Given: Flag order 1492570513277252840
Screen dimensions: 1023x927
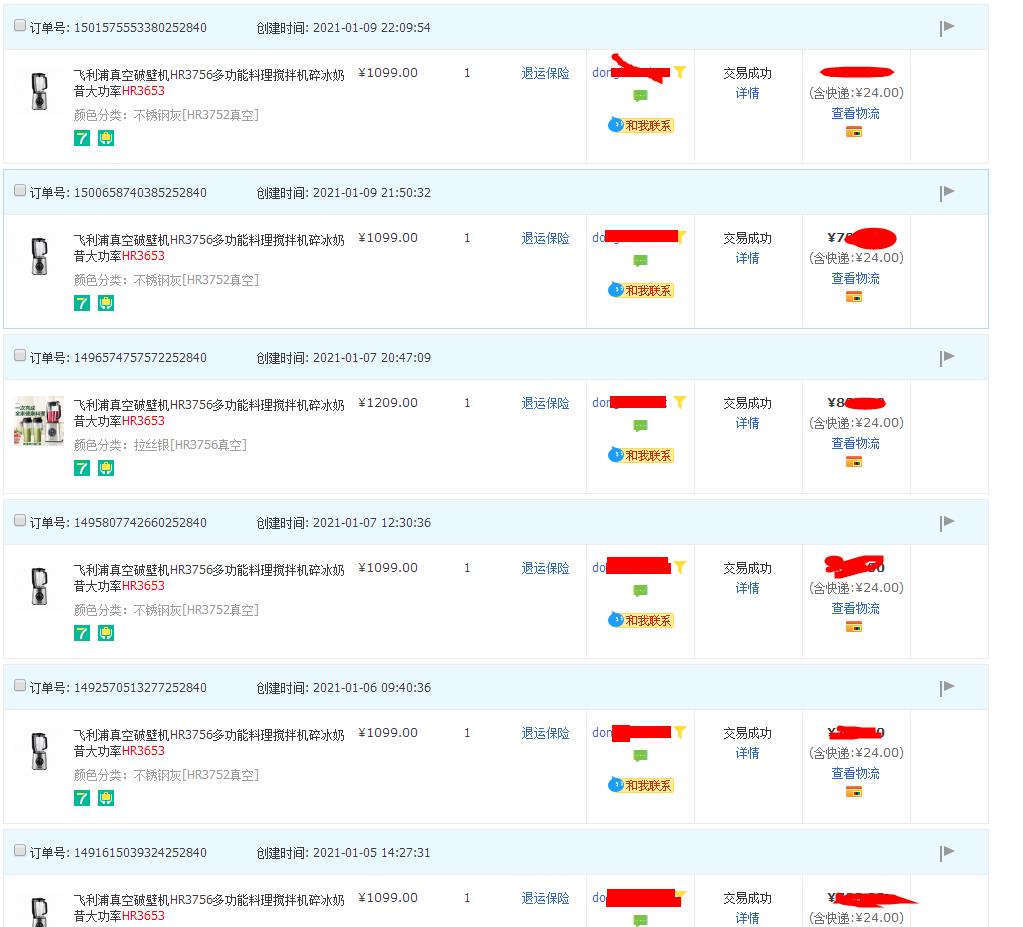Looking at the screenshot, I should point(947,688).
